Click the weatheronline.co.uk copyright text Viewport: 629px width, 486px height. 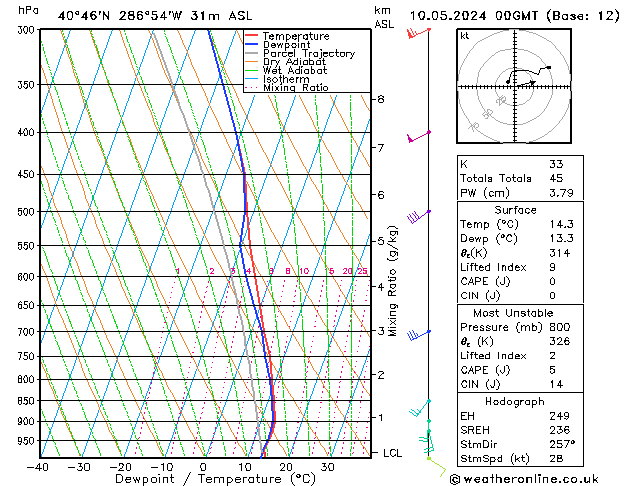(524, 479)
